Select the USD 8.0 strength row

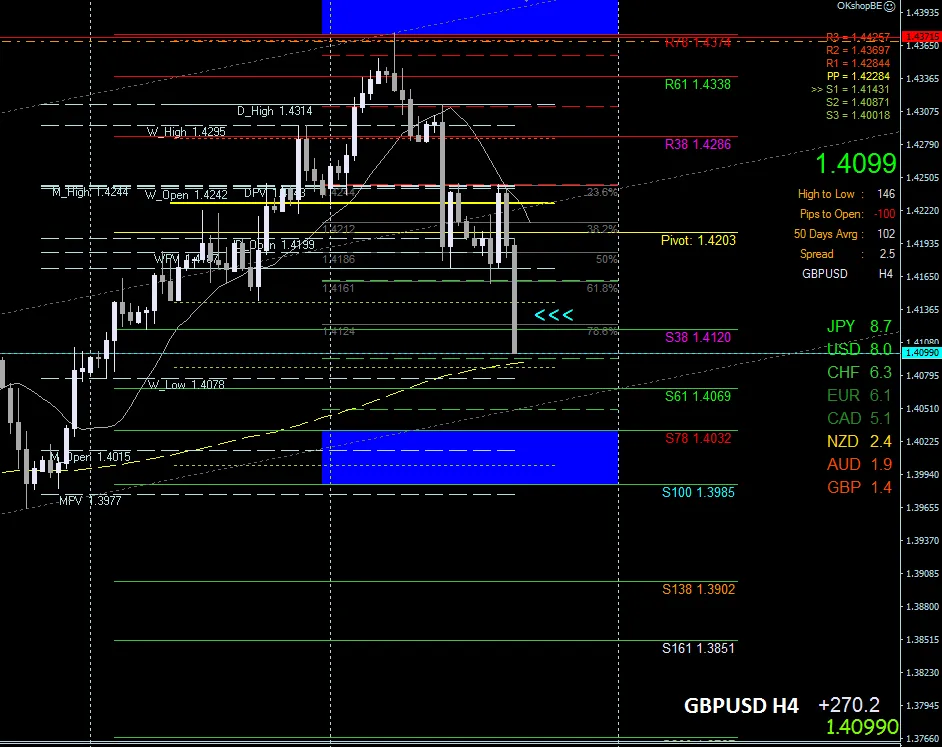(859, 349)
